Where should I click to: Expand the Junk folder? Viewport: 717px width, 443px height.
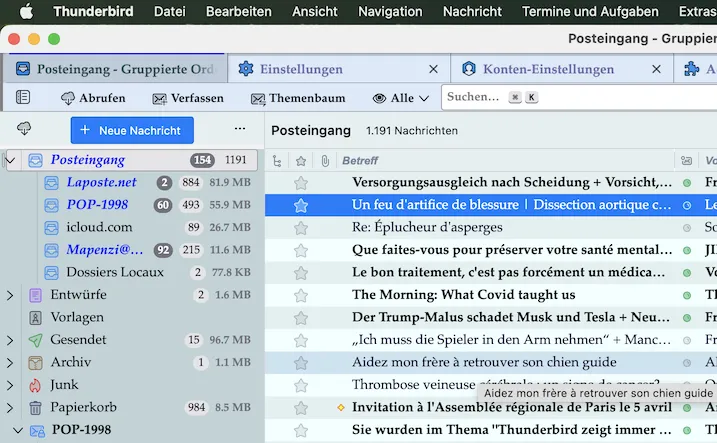pos(10,385)
